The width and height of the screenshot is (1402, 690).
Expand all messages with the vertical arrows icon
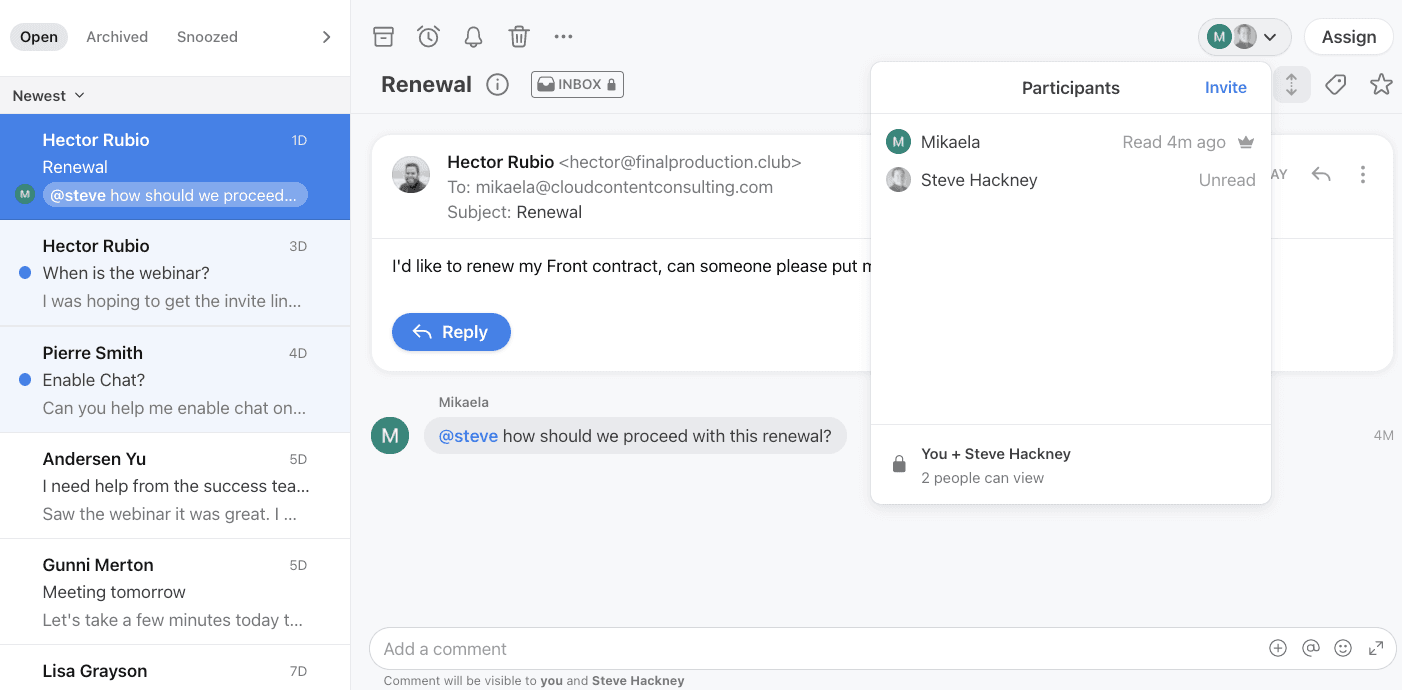pyautogui.click(x=1291, y=85)
